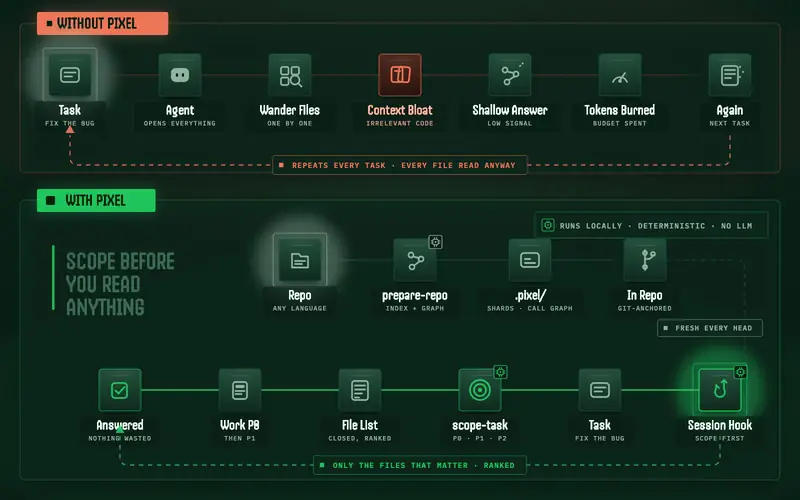
Task: Click the File List document icon
Action: 360,390
